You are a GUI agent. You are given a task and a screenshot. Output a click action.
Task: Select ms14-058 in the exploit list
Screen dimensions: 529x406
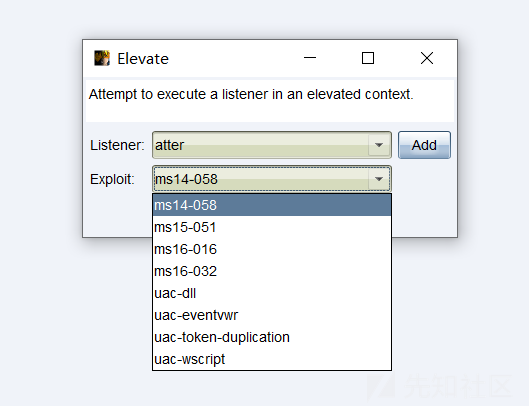coord(272,205)
